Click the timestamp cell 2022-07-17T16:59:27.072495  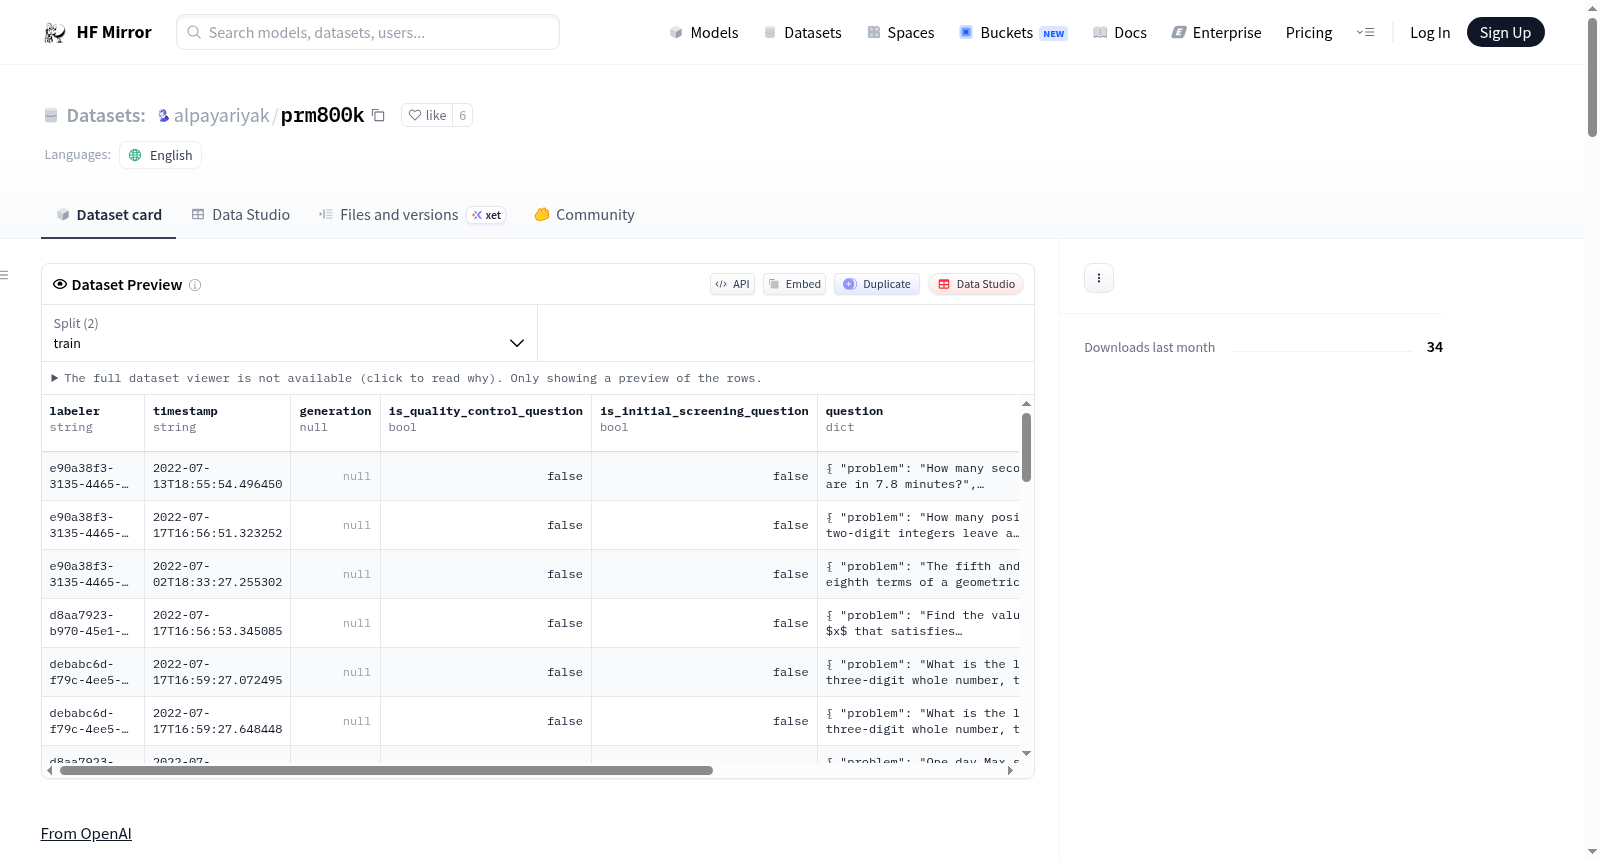[x=218, y=672]
